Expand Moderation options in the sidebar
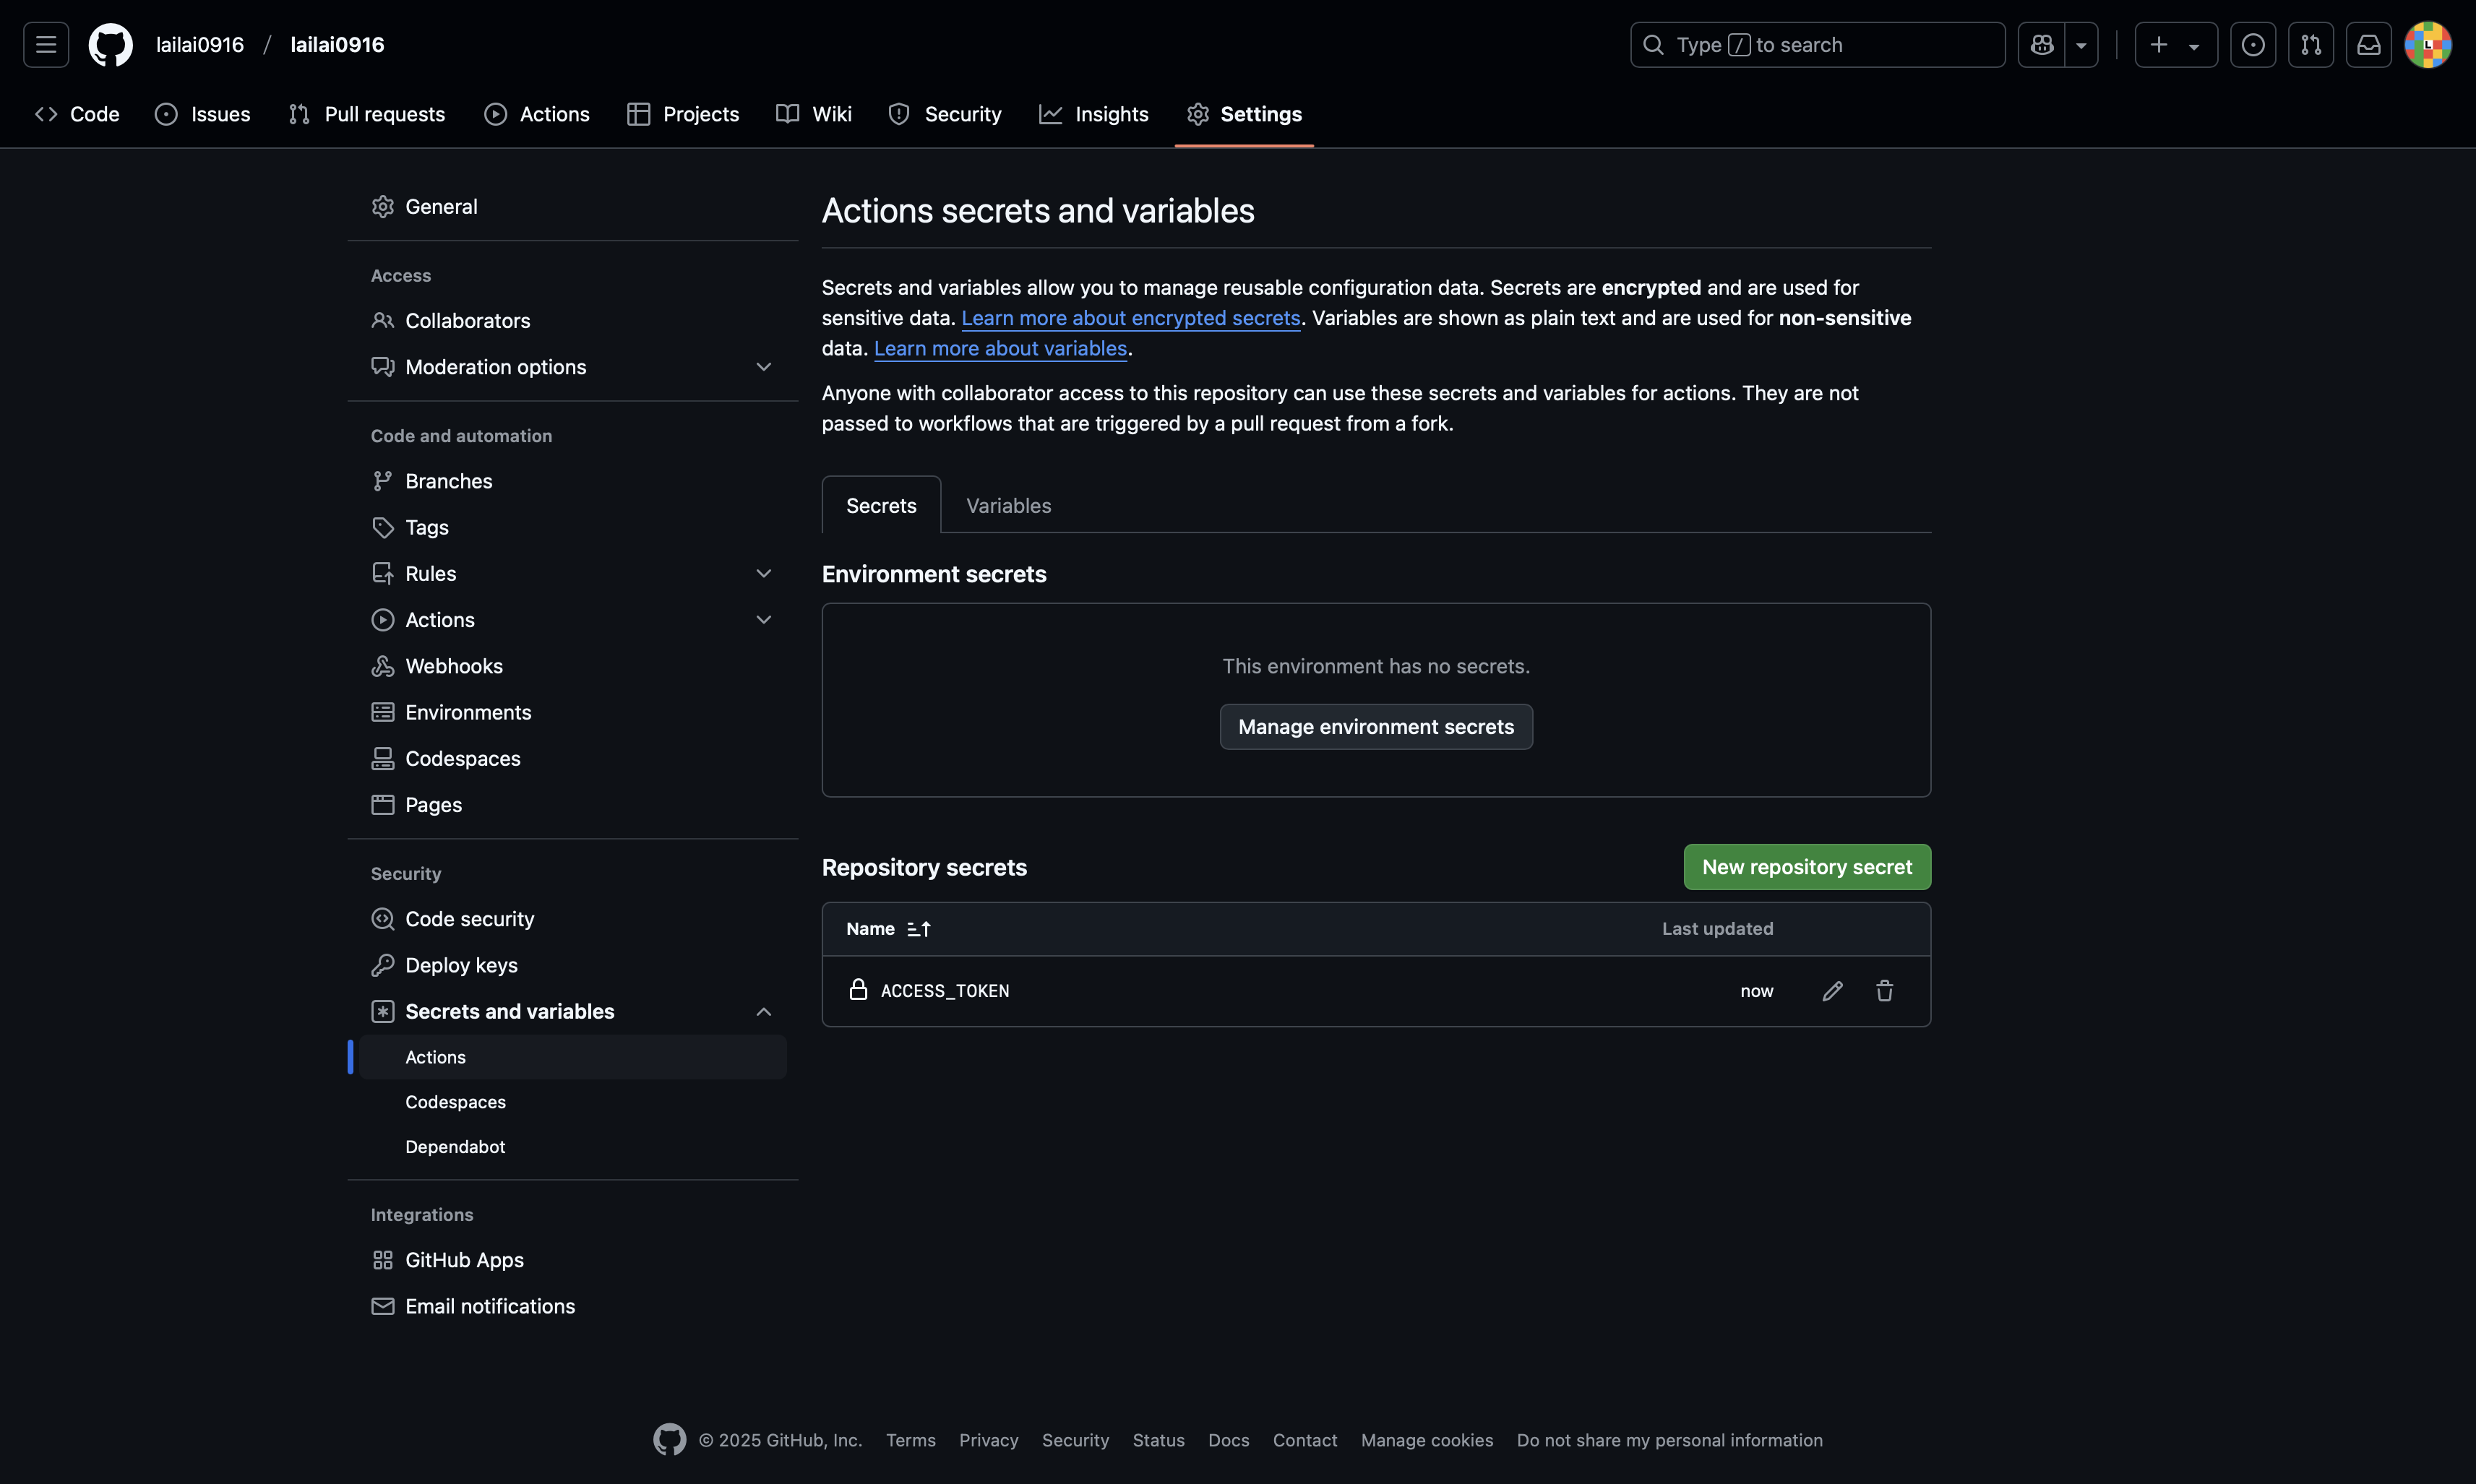 pyautogui.click(x=763, y=367)
